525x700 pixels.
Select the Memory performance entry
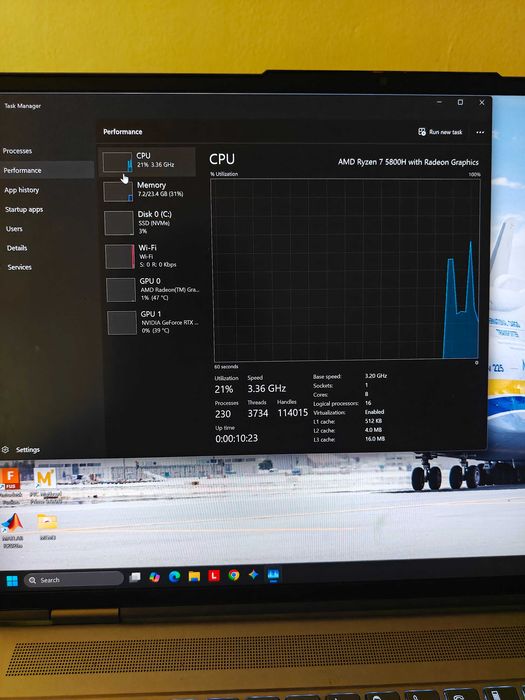148,190
